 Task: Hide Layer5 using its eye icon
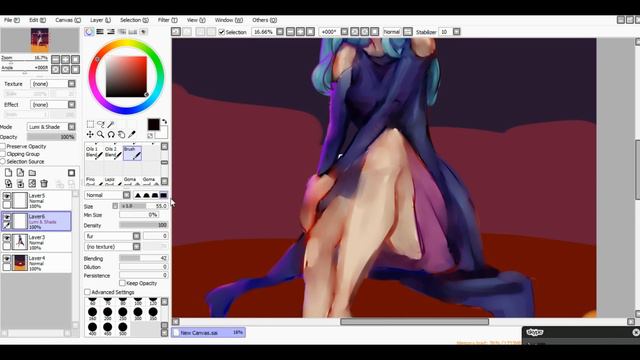tap(7, 196)
